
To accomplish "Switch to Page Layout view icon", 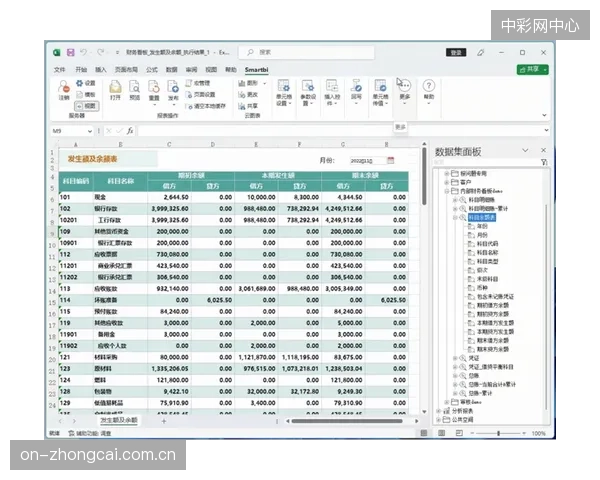I will pos(441,433).
